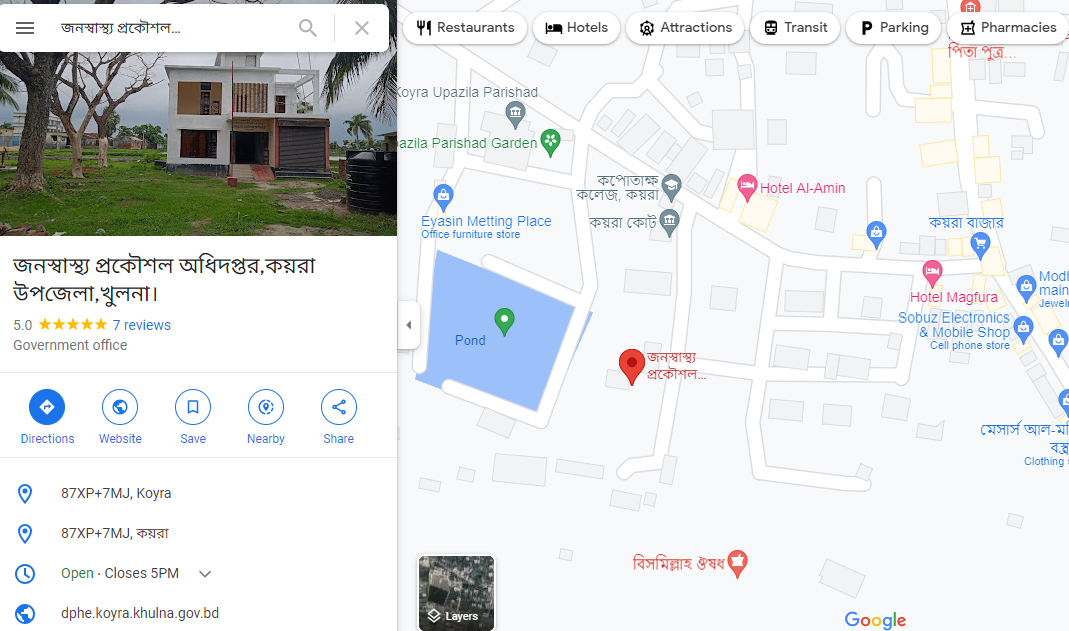Open dphe.koyra.khulna.gov.bd website link
This screenshot has width=1069, height=631.
[x=140, y=613]
